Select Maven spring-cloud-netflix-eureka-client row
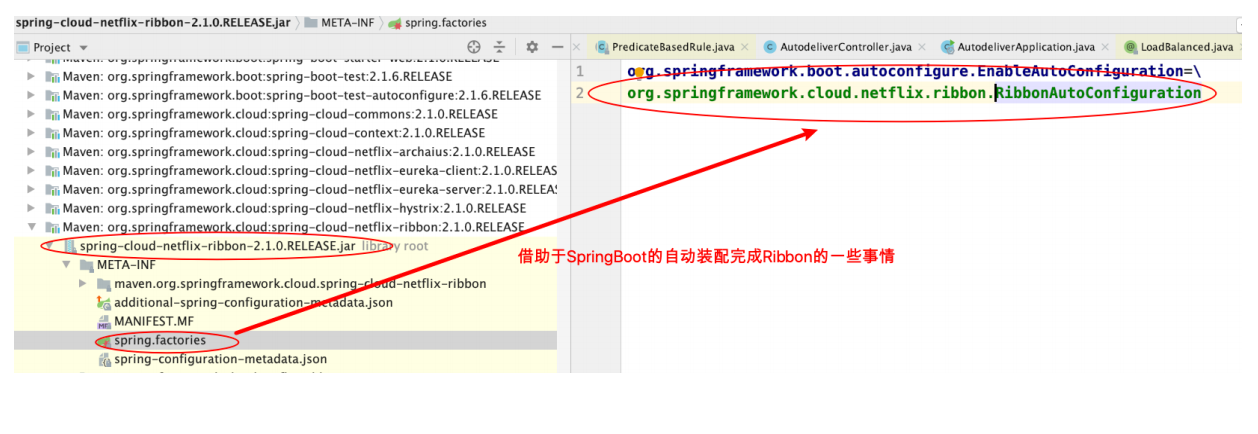 click(x=285, y=171)
